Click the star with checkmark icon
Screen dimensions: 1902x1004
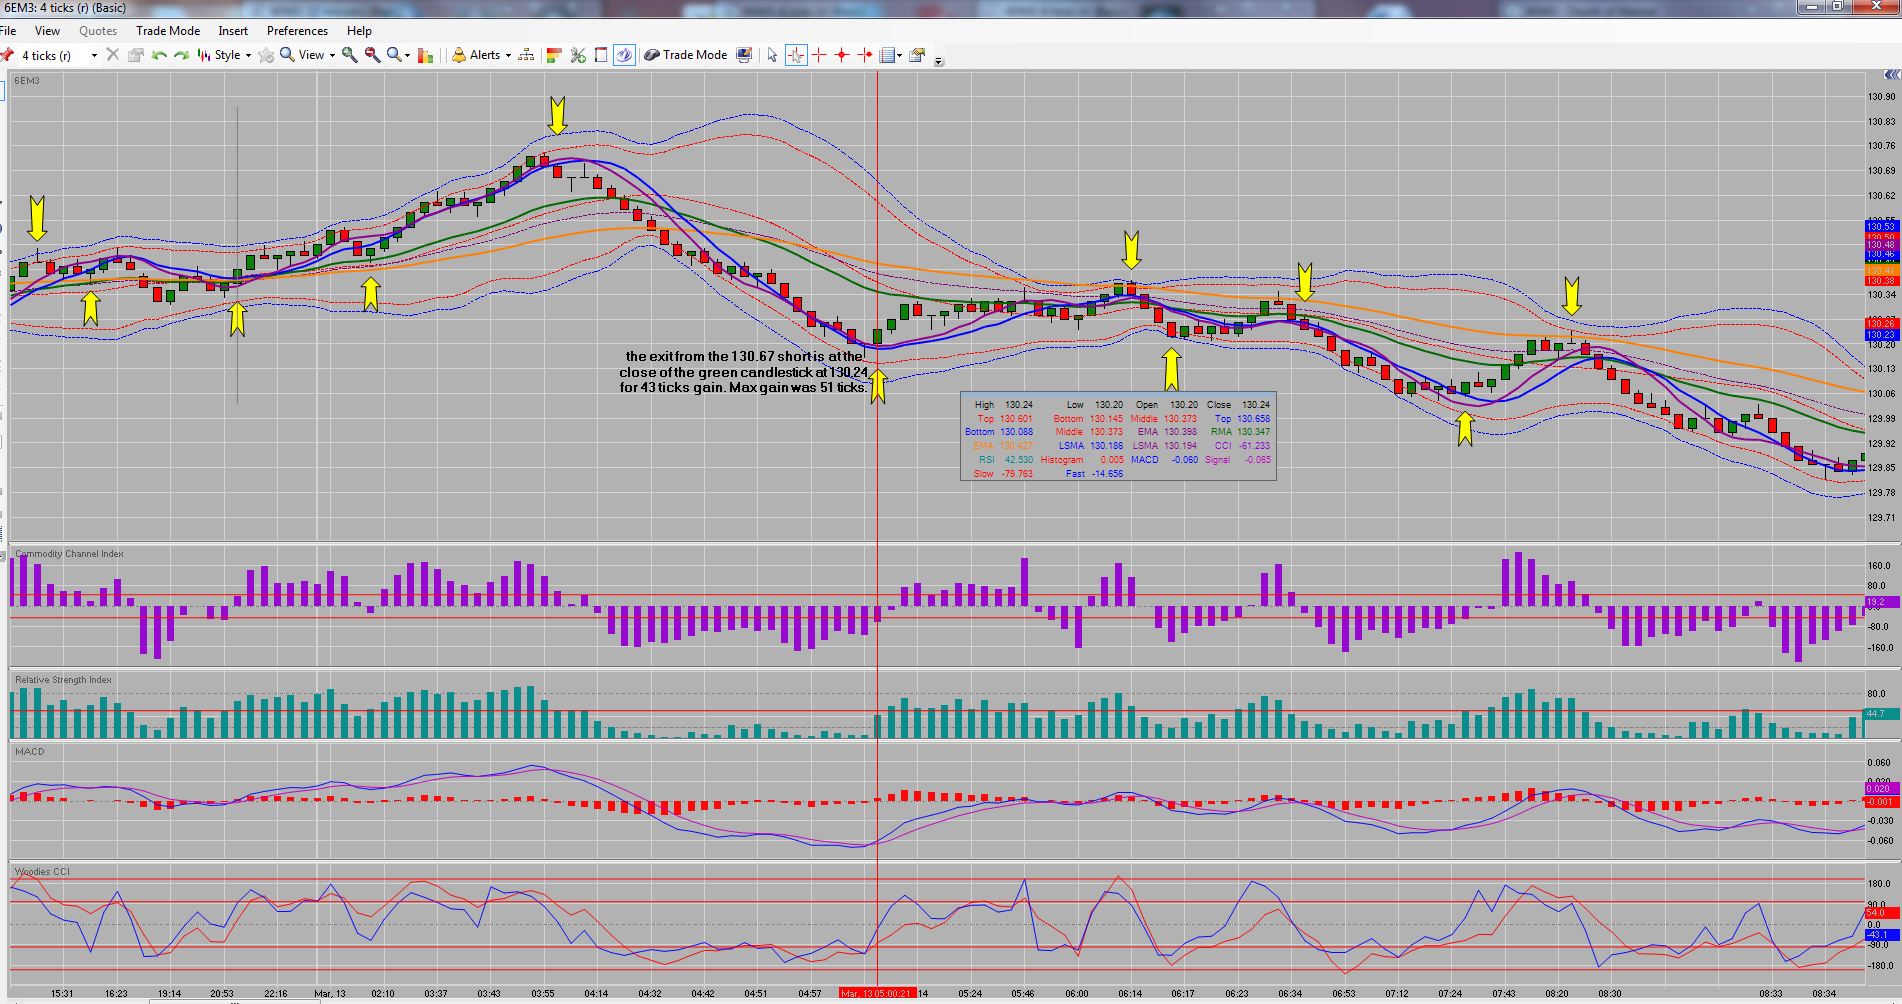pyautogui.click(x=266, y=55)
